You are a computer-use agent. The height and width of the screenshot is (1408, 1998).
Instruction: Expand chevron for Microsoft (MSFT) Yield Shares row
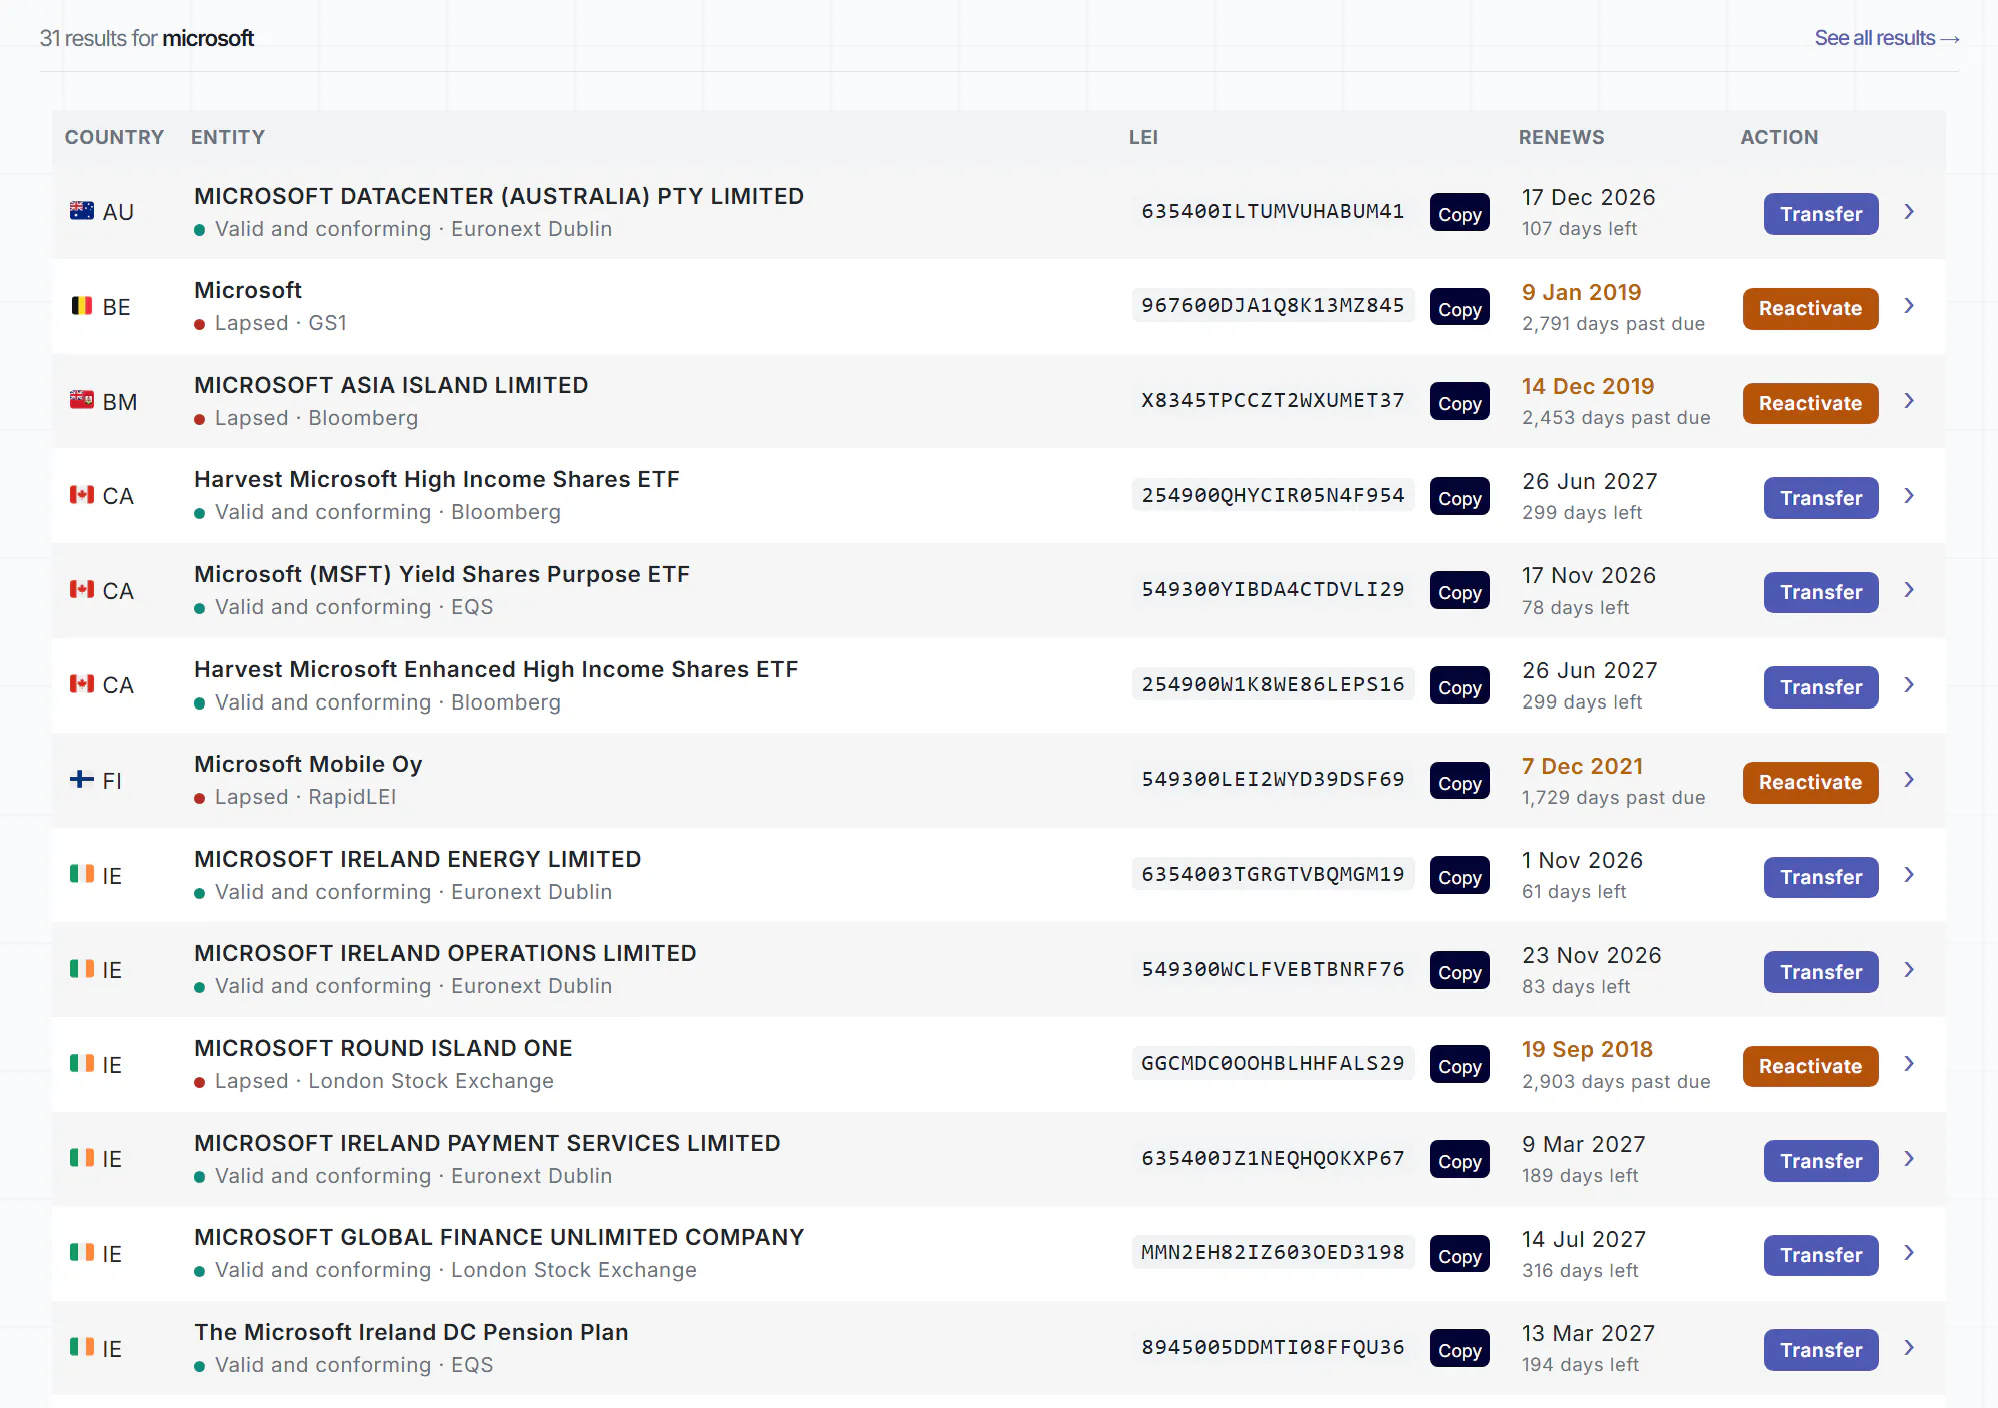point(1909,590)
